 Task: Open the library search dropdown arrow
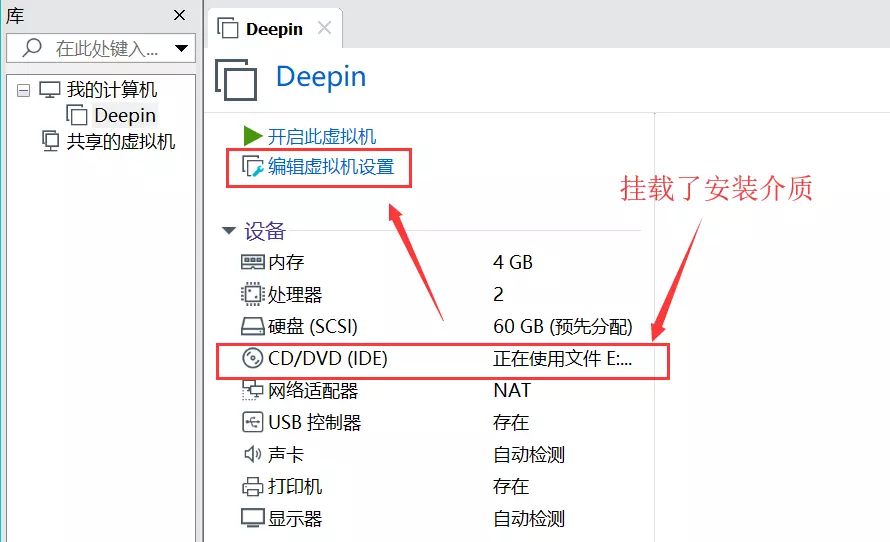(x=182, y=48)
